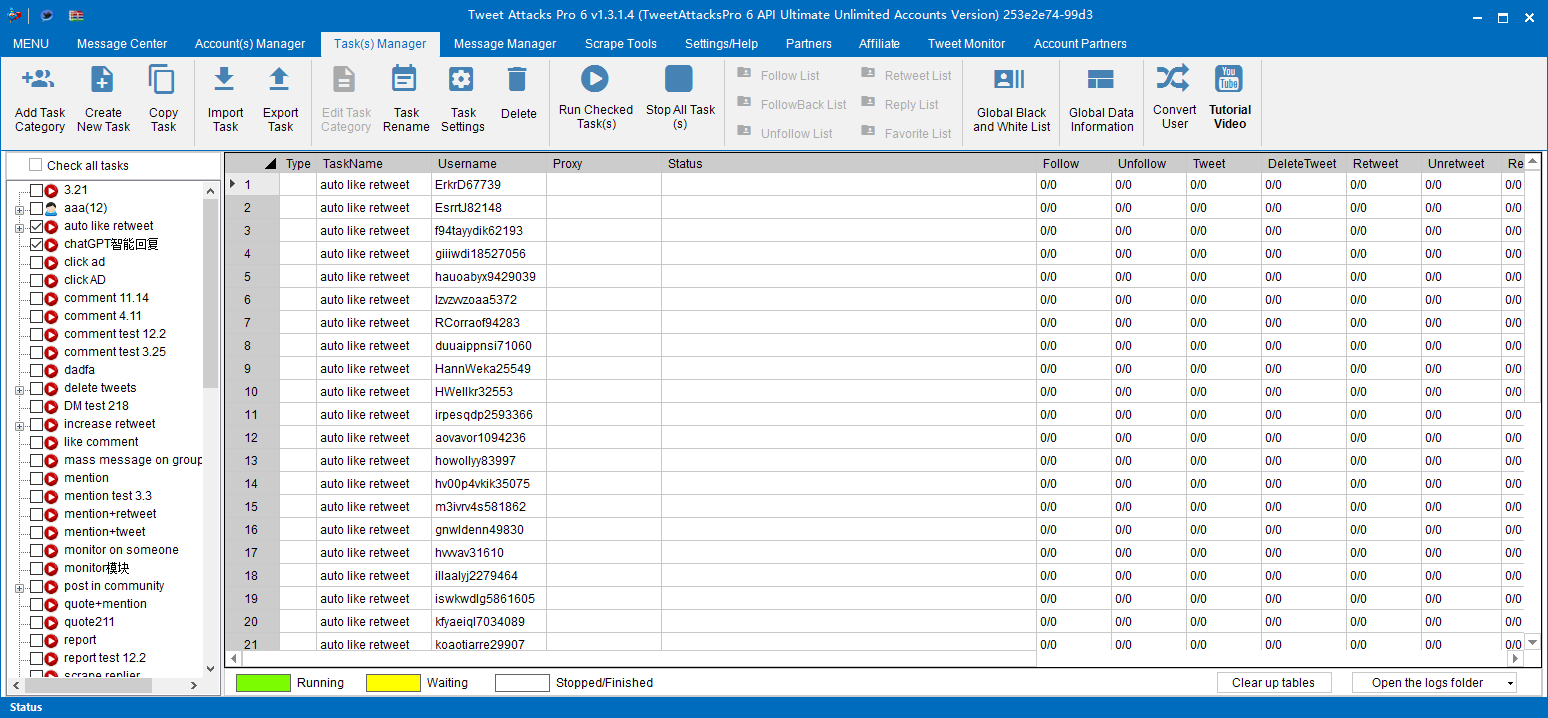Click the Favorite List toolbar item
Screen dimensions: 1548x718
[x=906, y=133]
